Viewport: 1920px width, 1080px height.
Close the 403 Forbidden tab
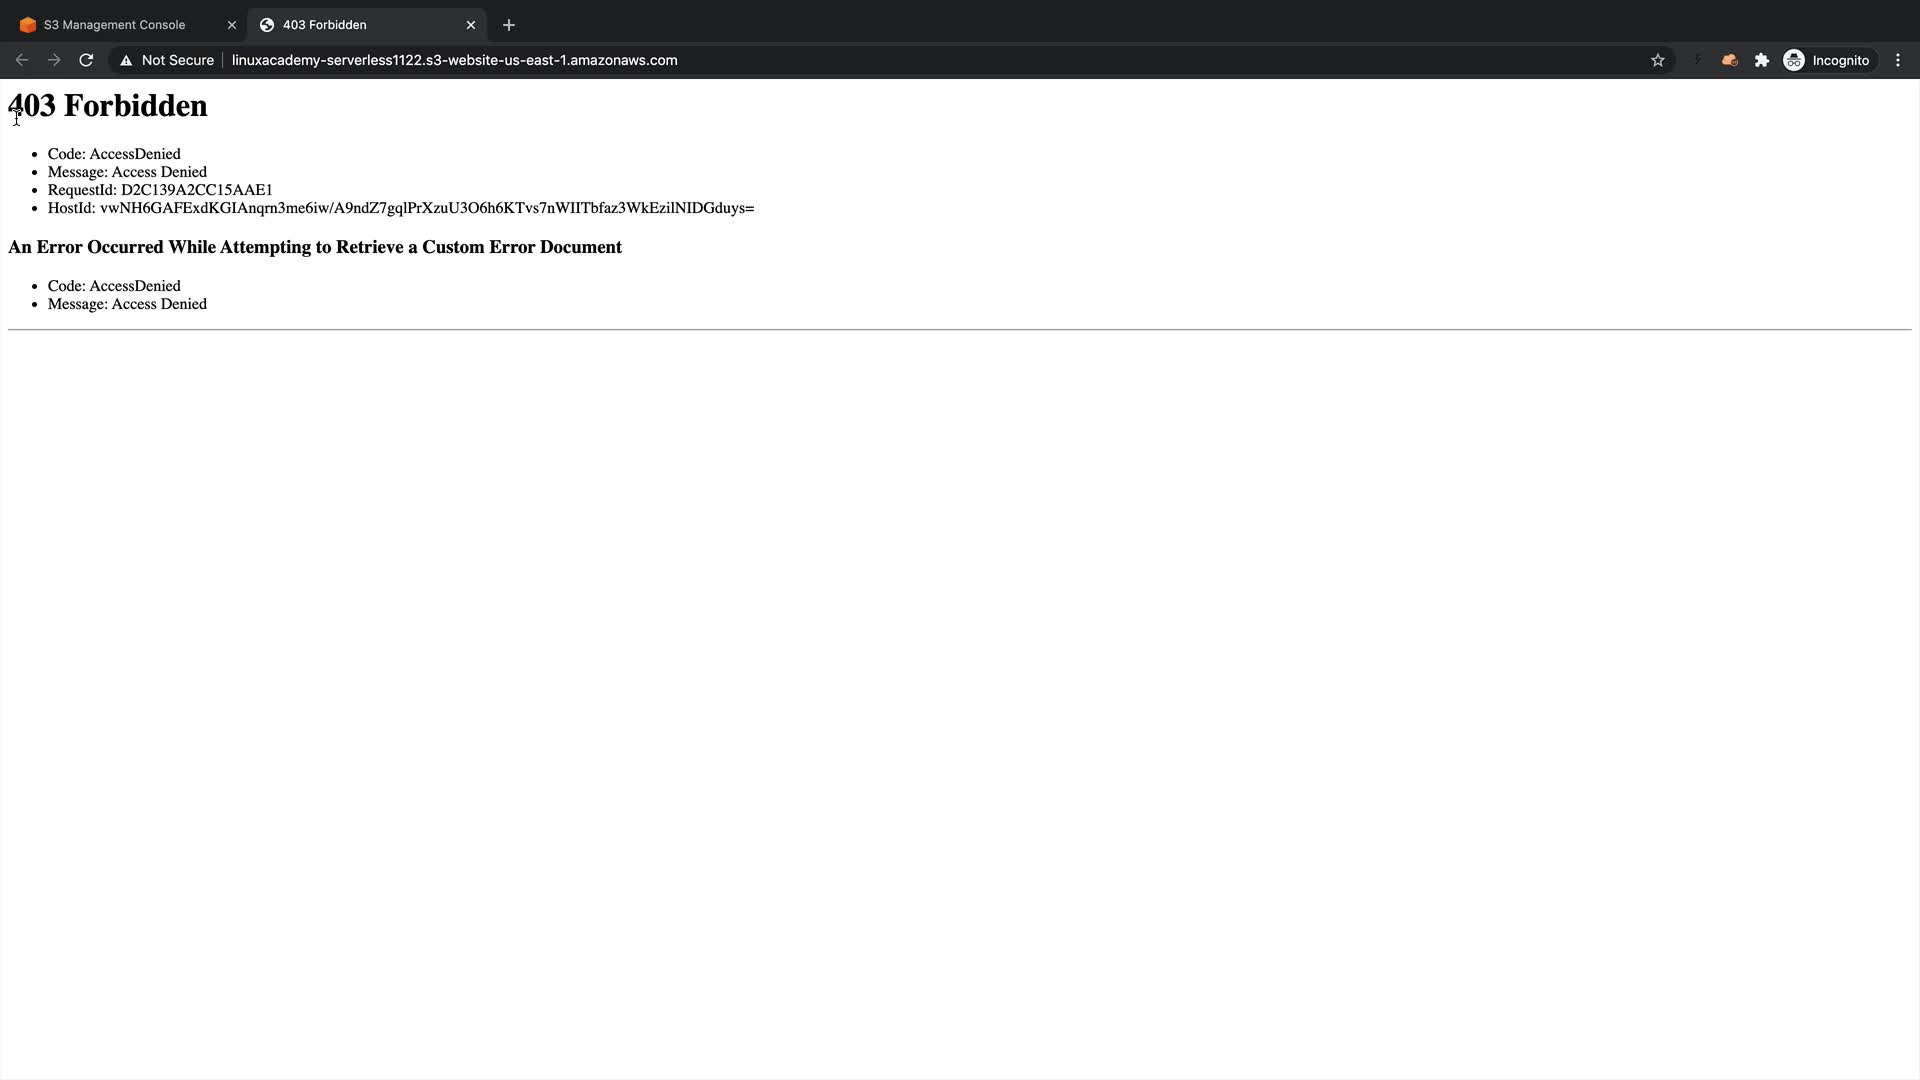coord(471,25)
